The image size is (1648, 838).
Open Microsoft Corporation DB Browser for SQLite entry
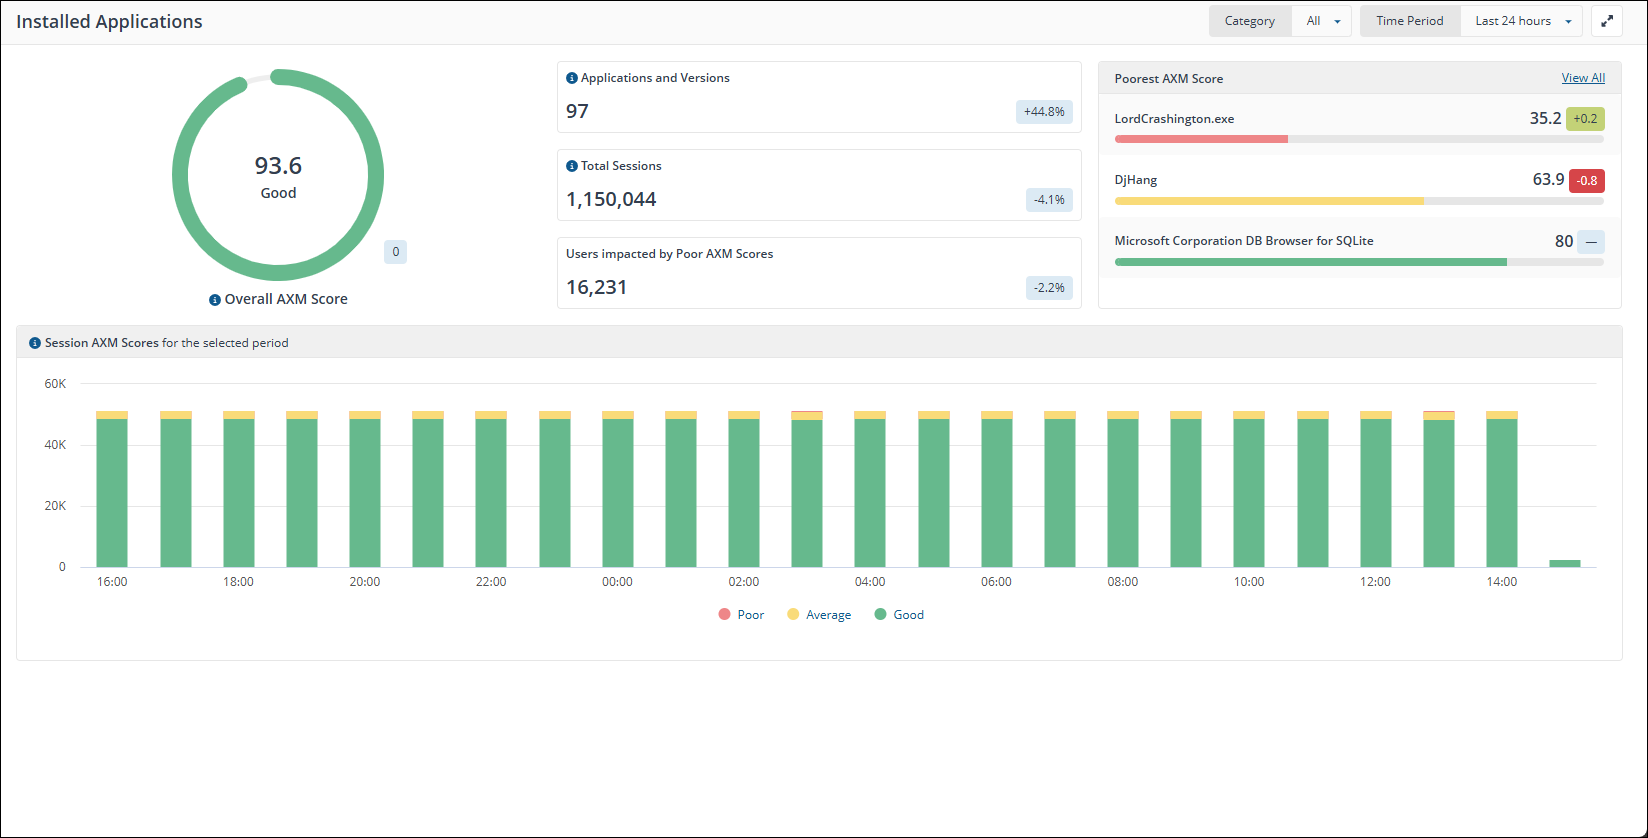pos(1244,241)
